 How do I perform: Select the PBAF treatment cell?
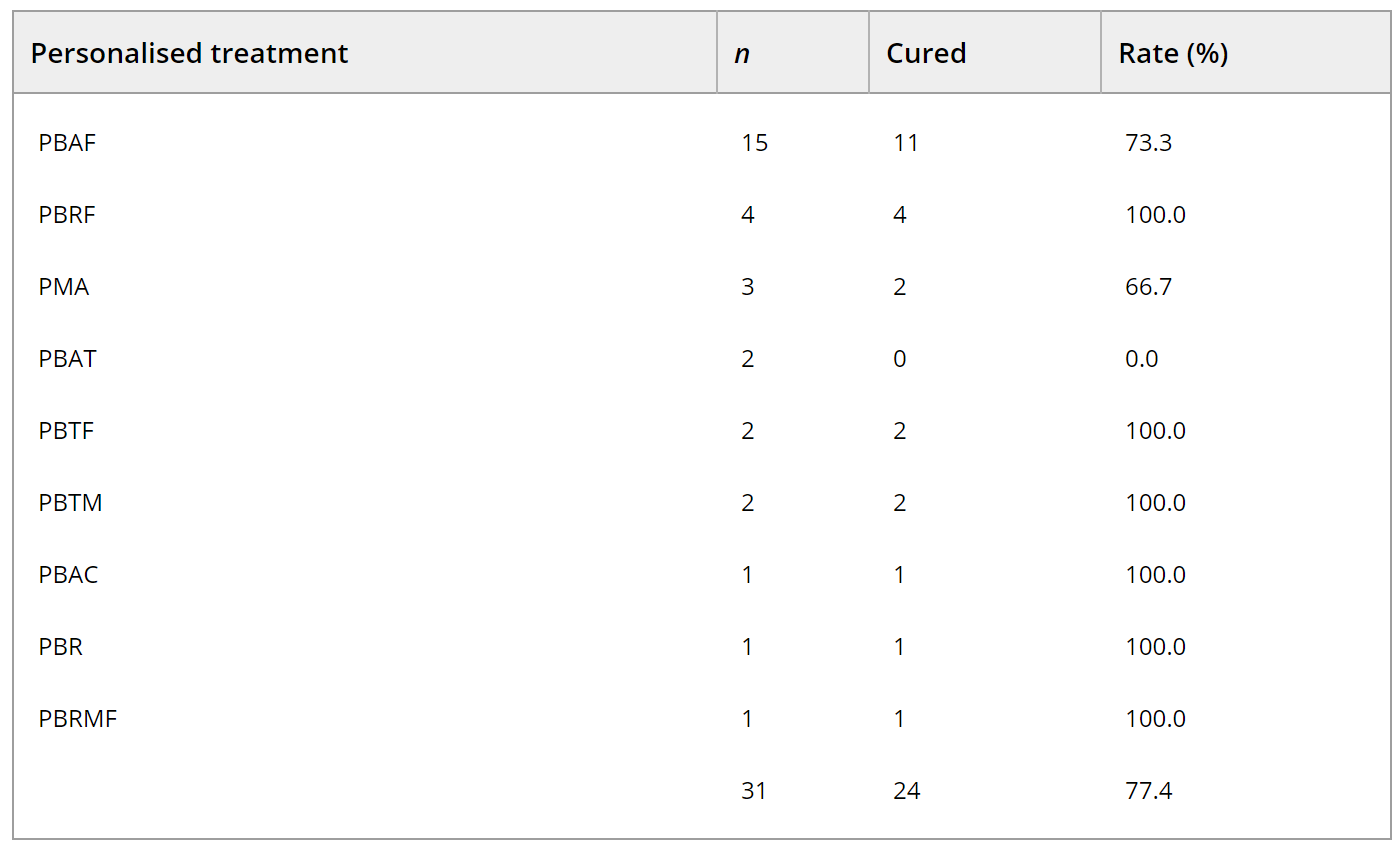68,143
